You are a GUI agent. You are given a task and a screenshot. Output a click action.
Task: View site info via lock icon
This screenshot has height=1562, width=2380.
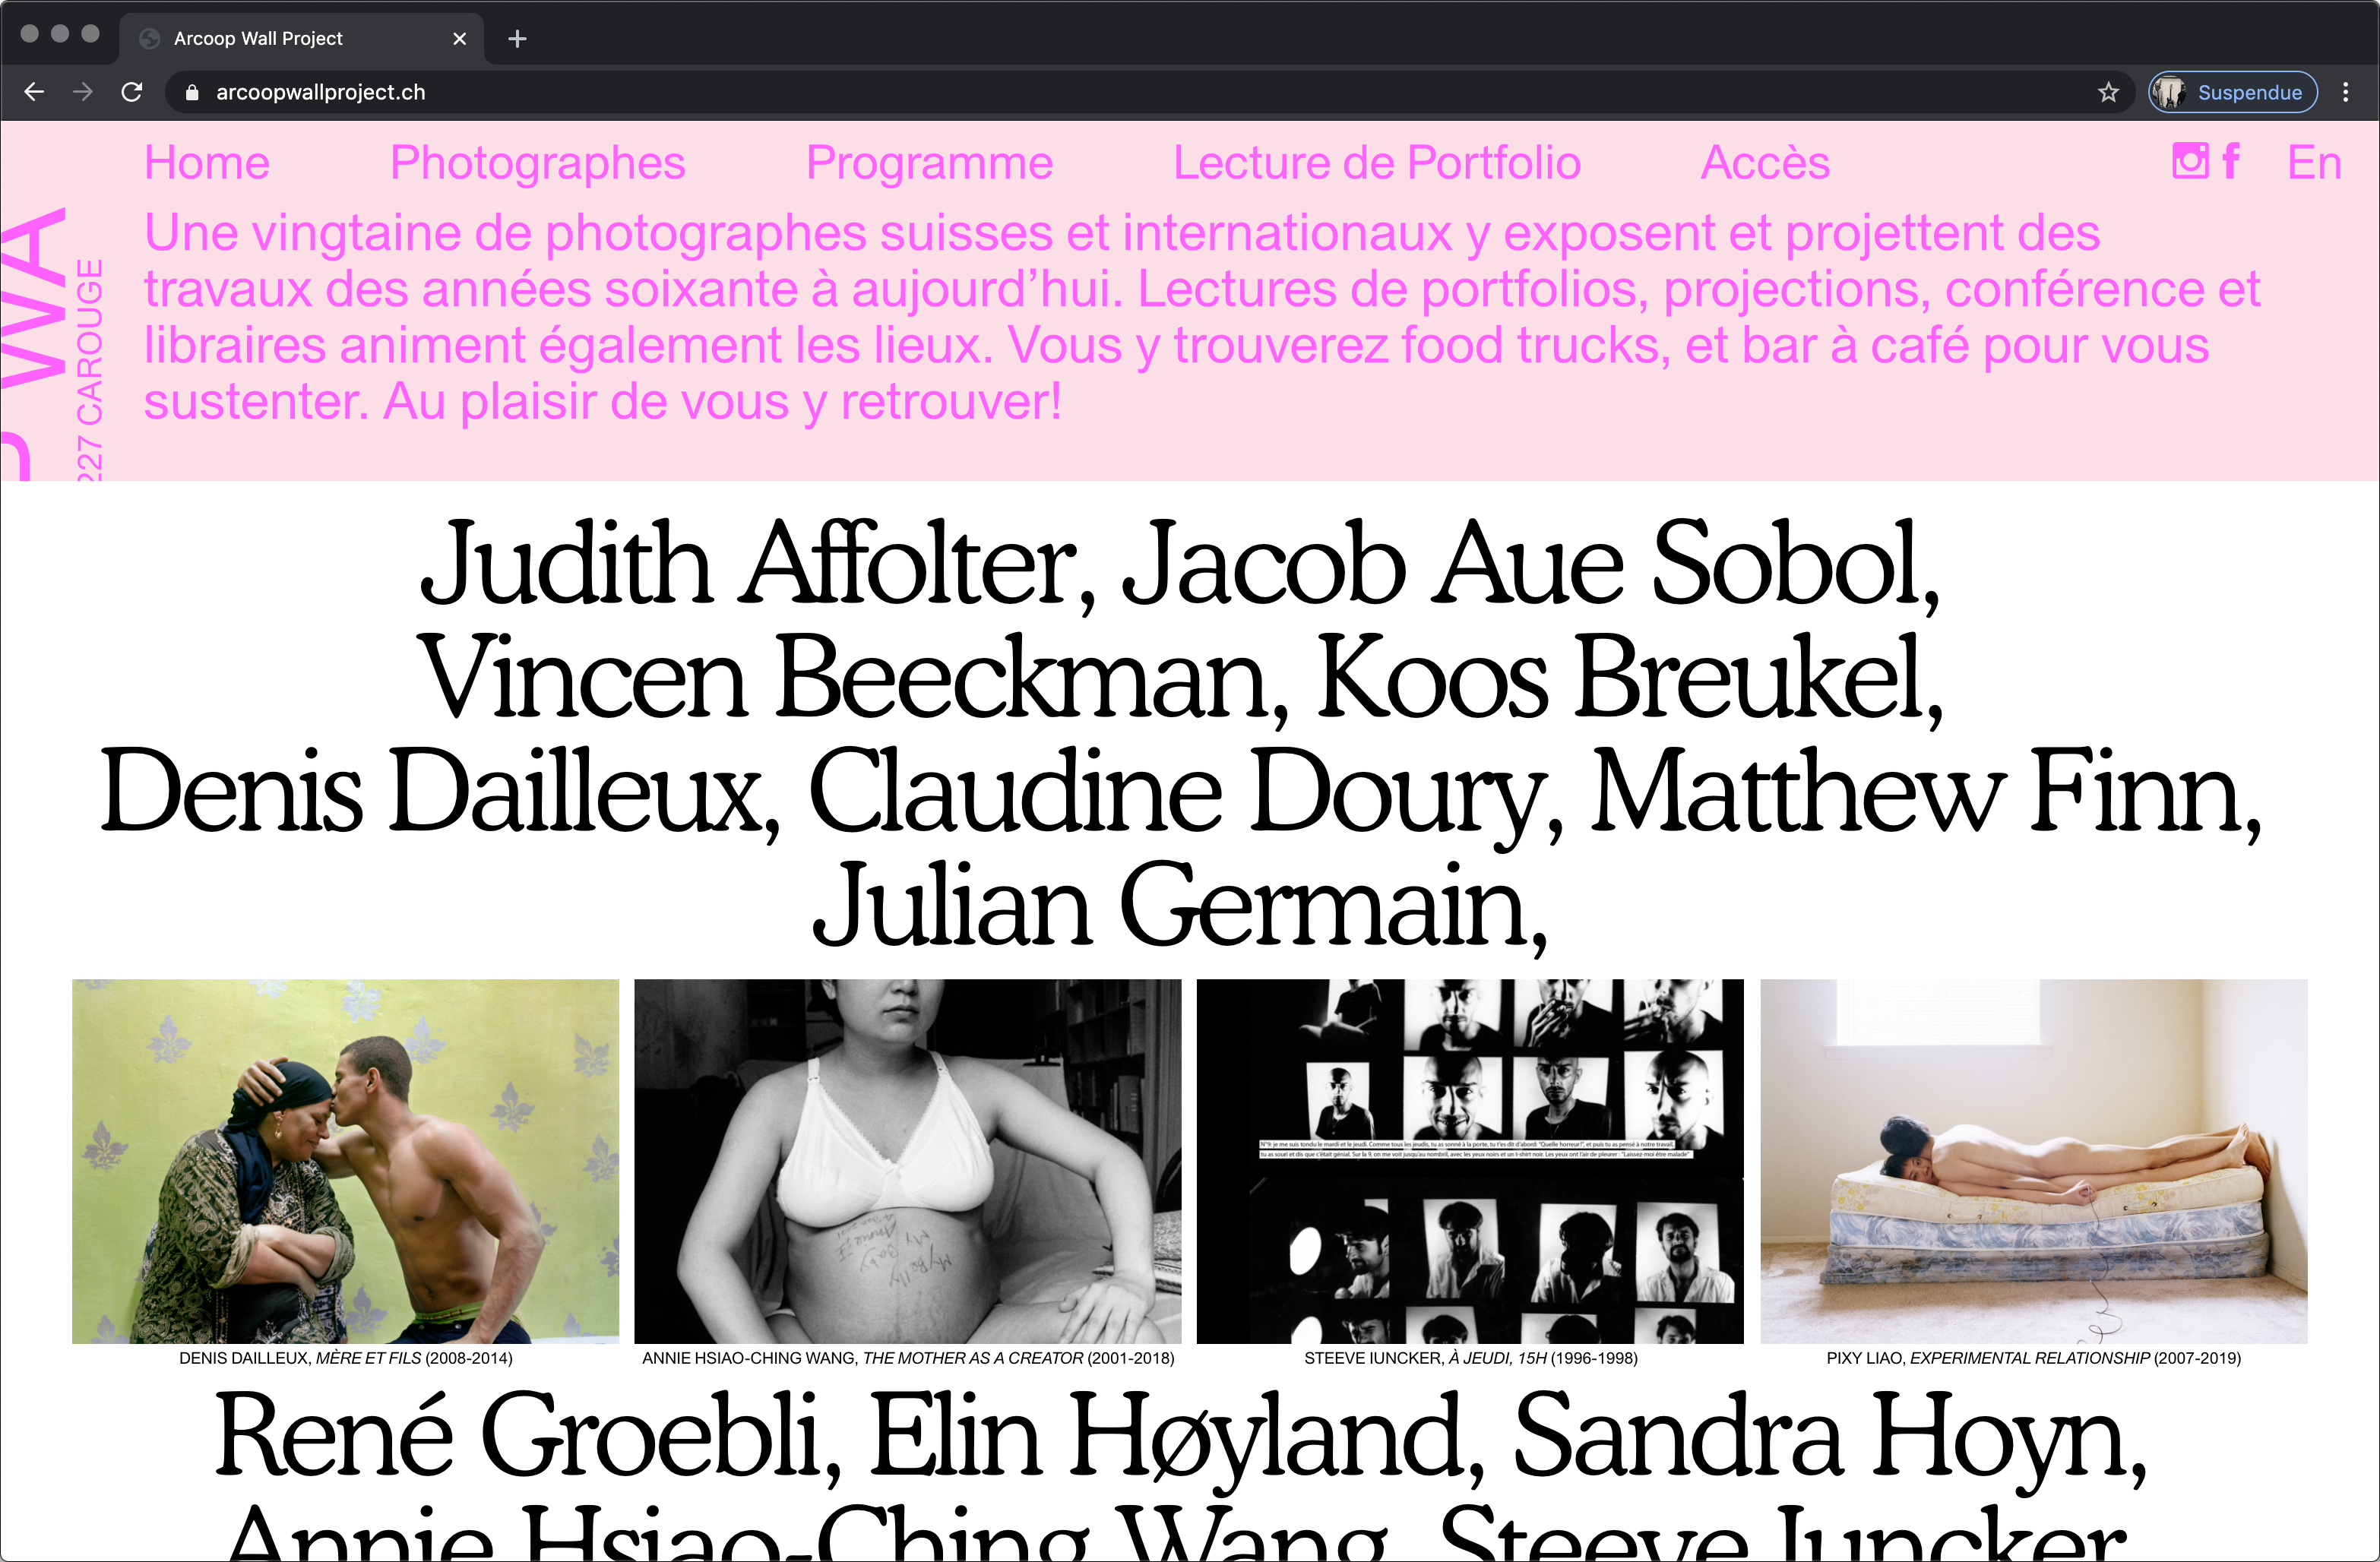(x=192, y=93)
